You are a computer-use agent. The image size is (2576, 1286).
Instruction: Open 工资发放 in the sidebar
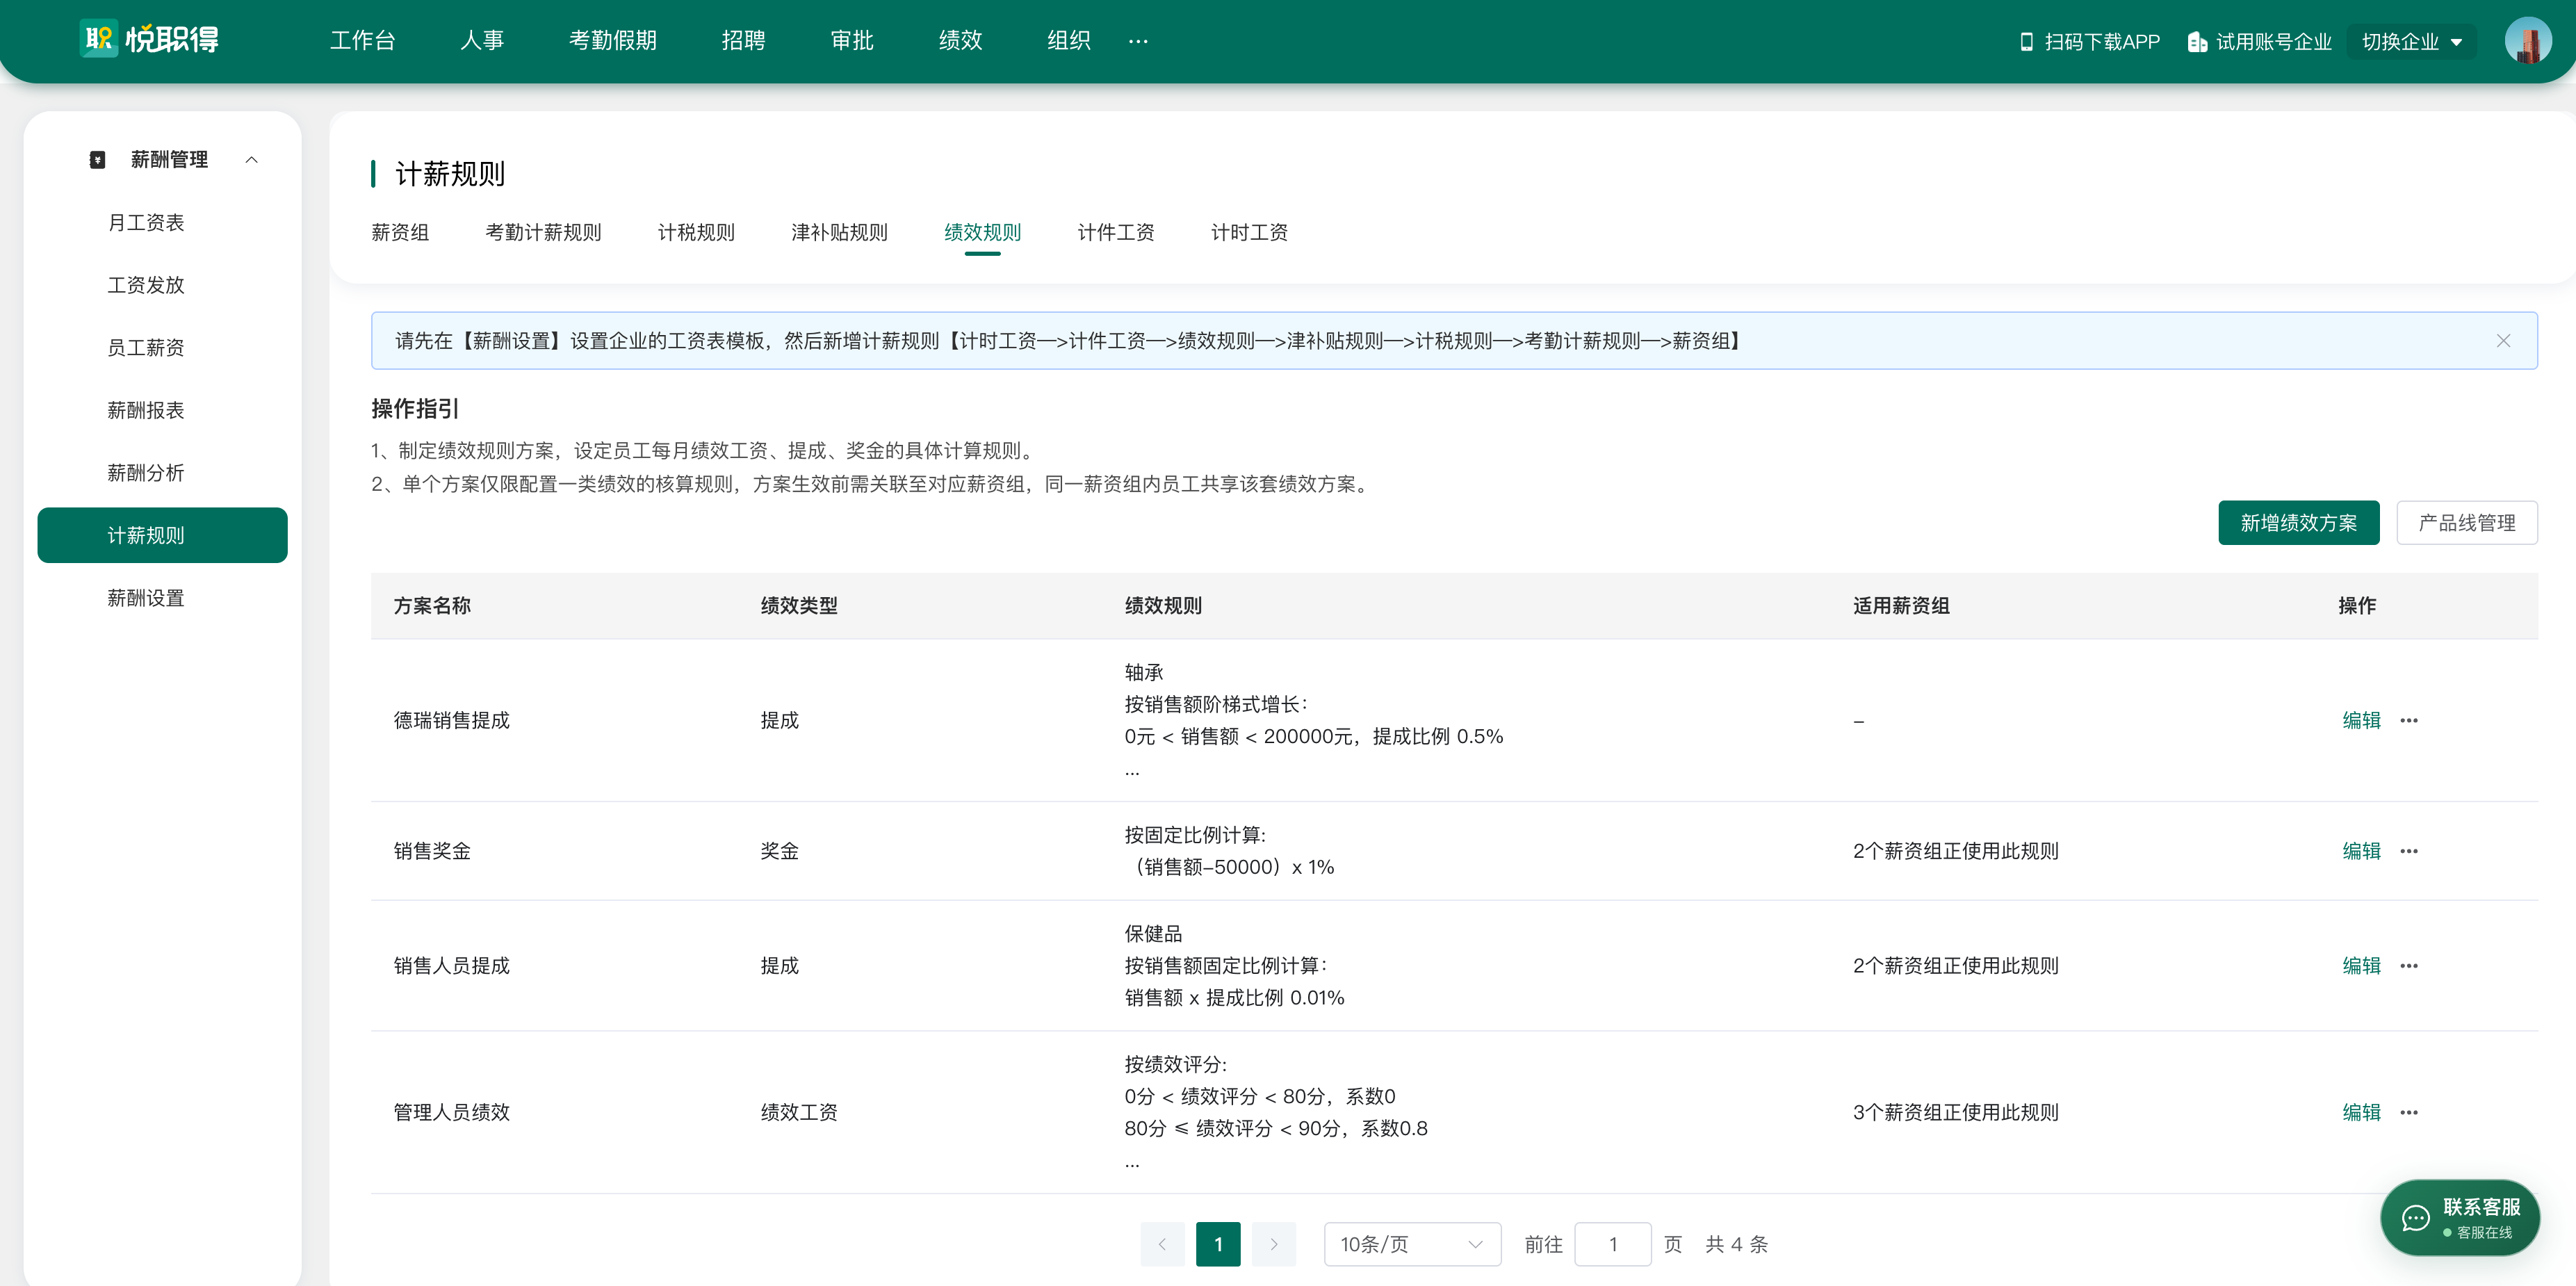click(146, 285)
